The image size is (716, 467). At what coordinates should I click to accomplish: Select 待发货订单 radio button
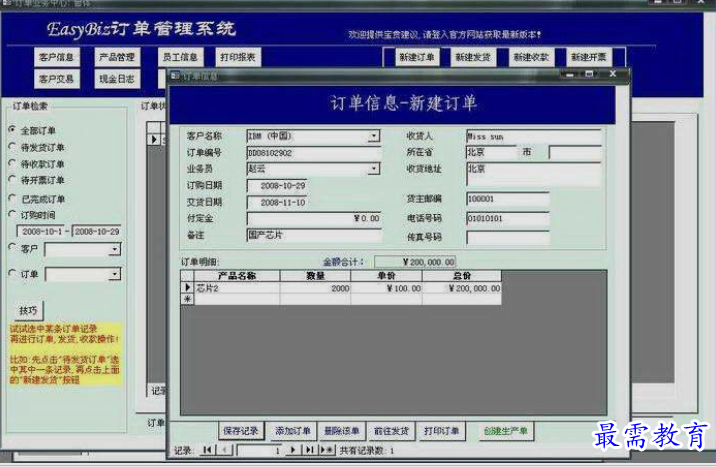pos(12,147)
